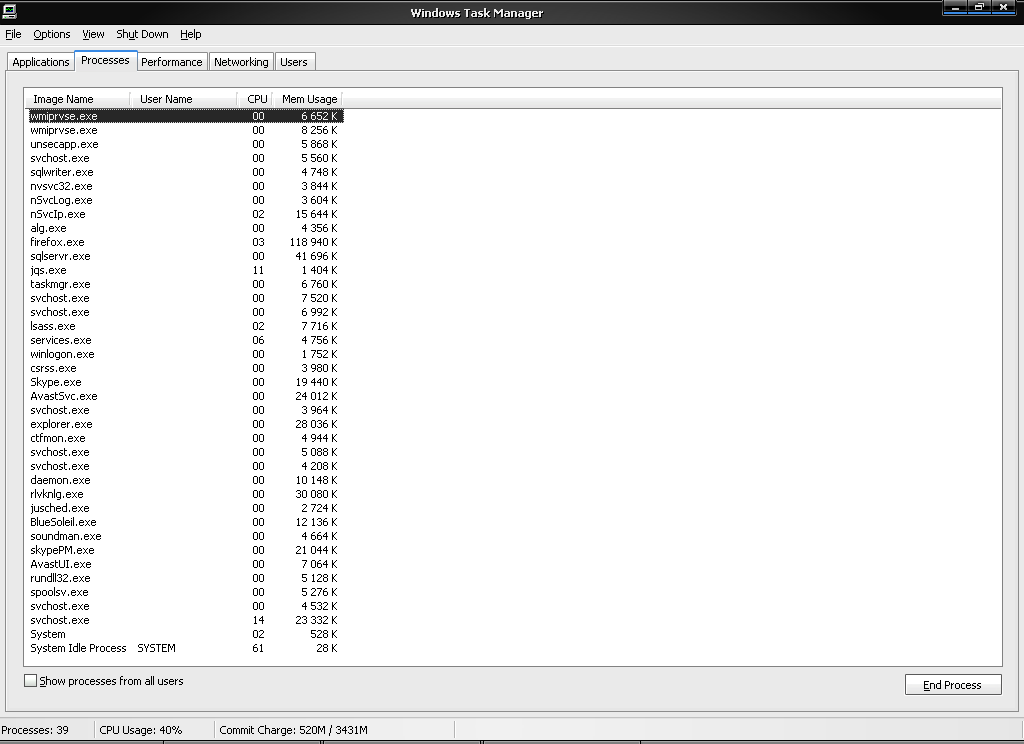Switch to the Applications tab

tap(41, 62)
